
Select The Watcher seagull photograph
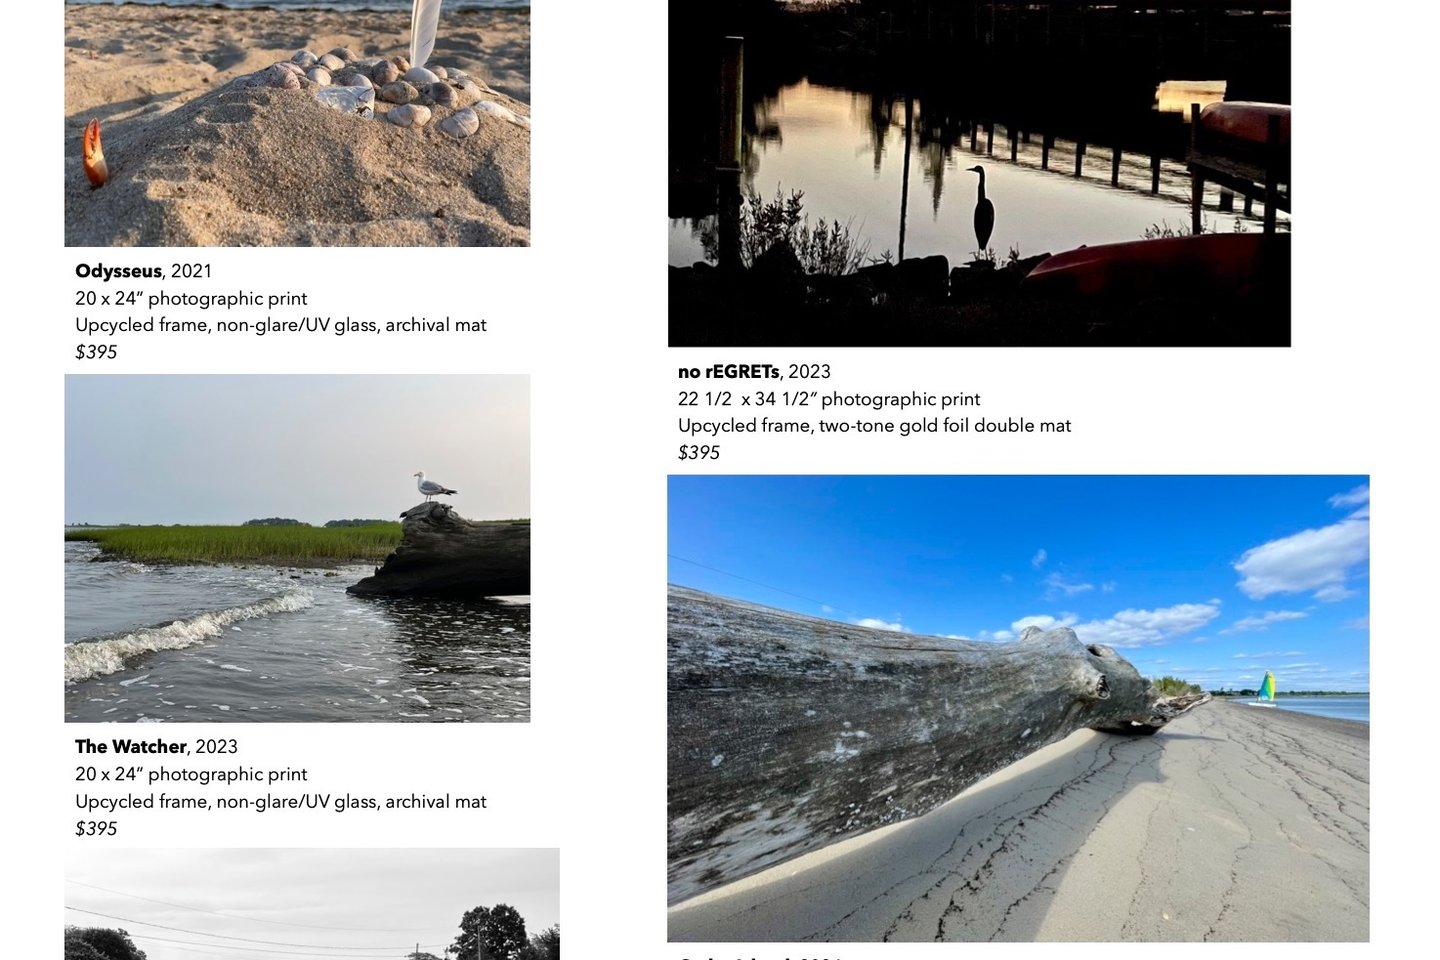pyautogui.click(x=297, y=548)
